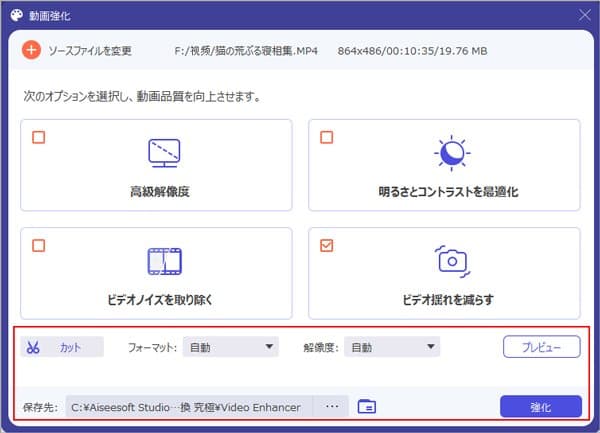Click the 明るさとコントラストを最適化 label
The width and height of the screenshot is (600, 433).
pyautogui.click(x=448, y=191)
